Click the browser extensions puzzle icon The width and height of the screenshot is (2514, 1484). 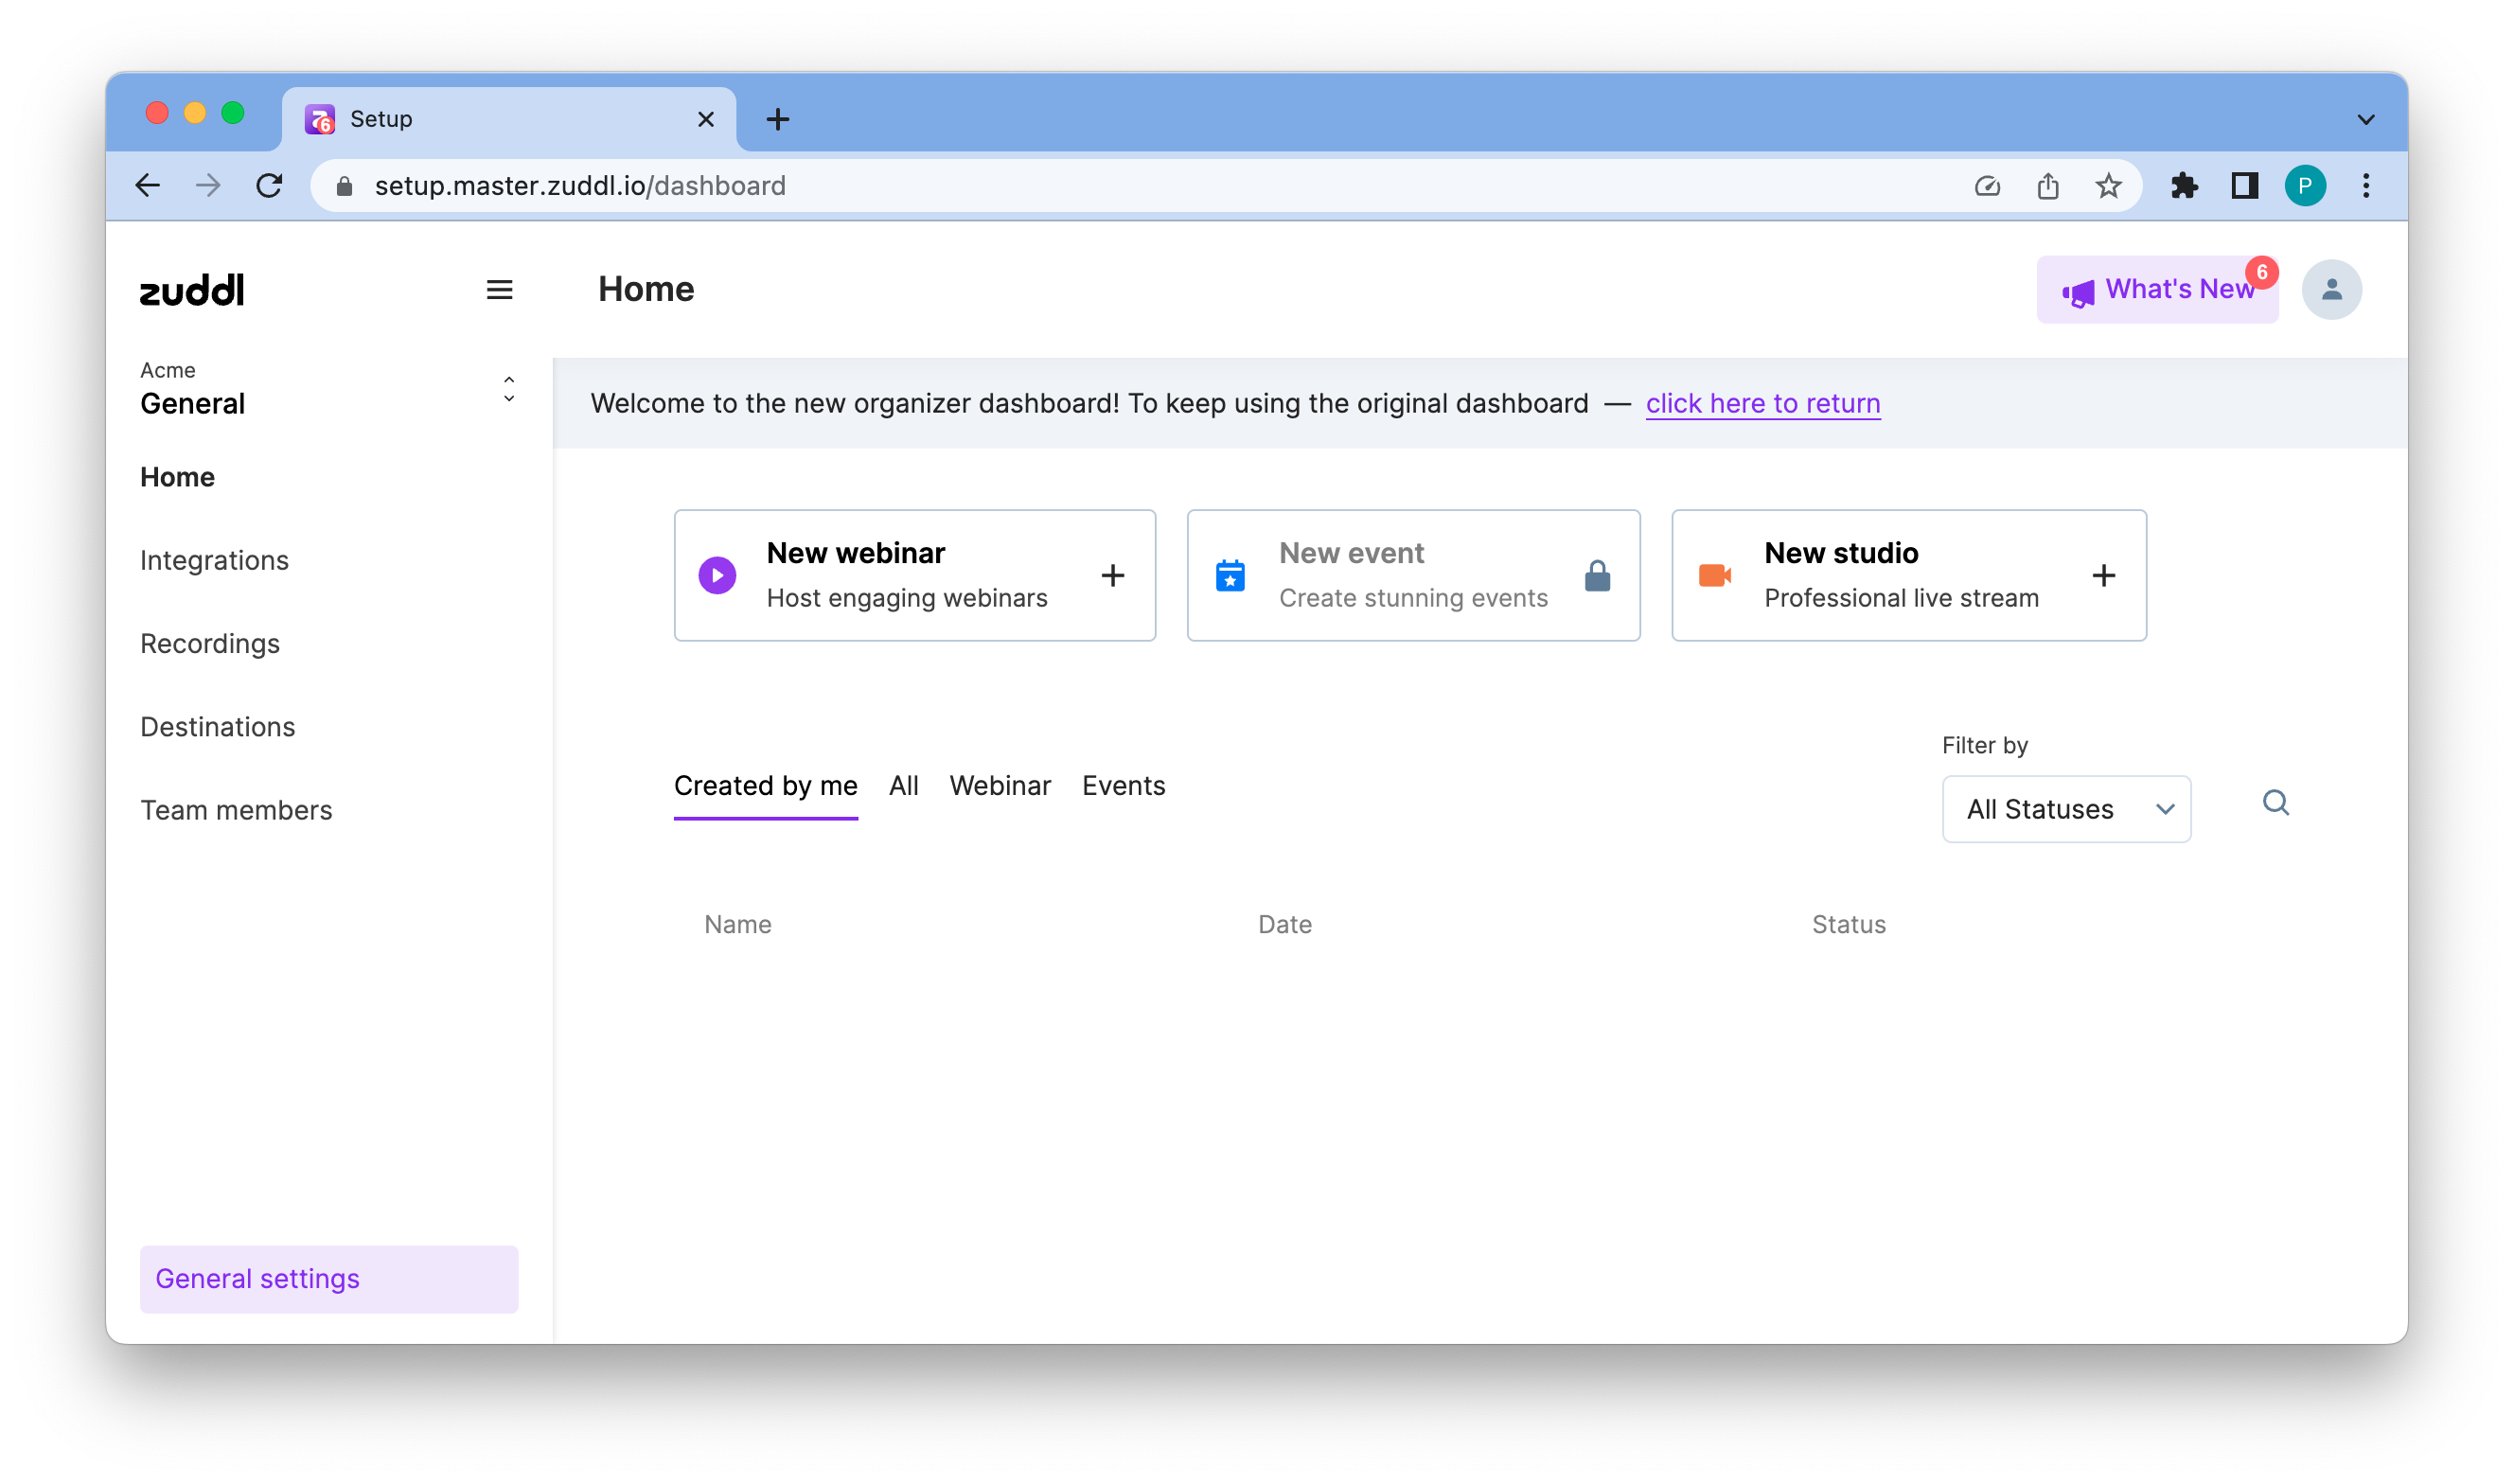coord(2183,186)
